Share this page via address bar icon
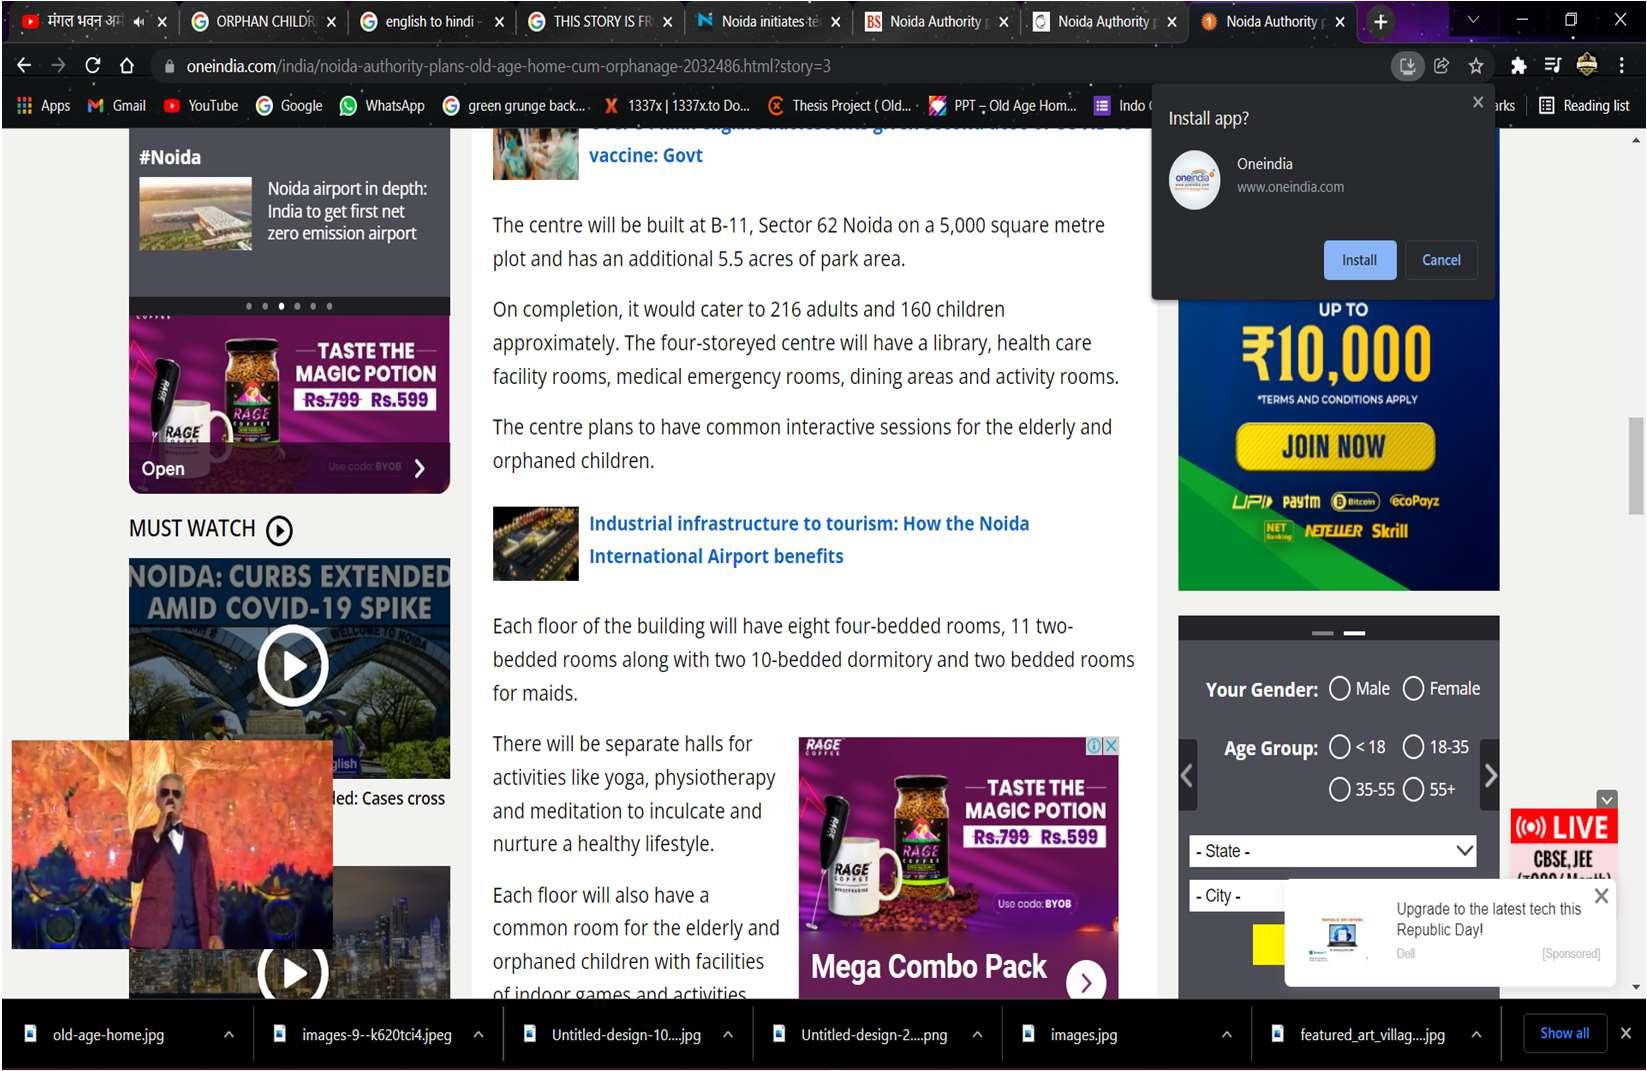The width and height of the screenshot is (1647, 1071). 1442,66
